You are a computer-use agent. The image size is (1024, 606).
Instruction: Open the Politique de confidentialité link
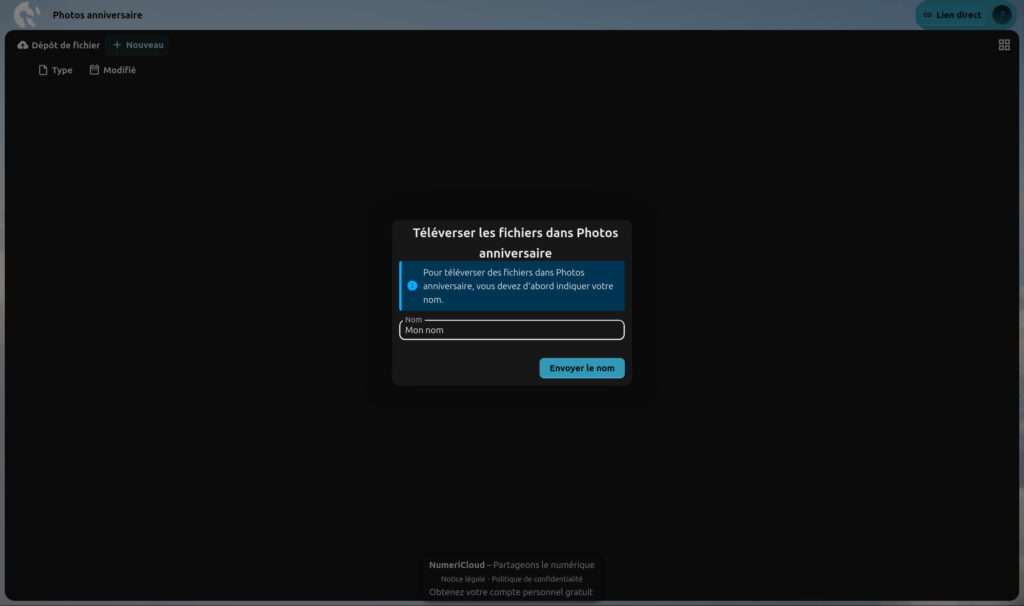pos(537,579)
